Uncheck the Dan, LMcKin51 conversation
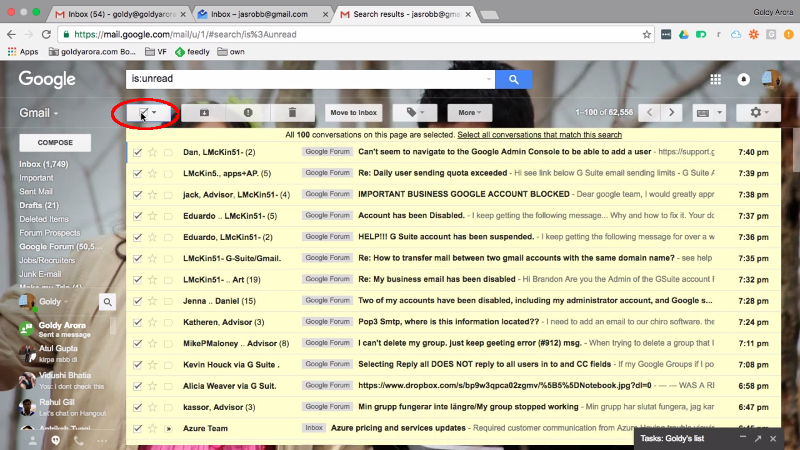800x450 pixels. click(137, 152)
